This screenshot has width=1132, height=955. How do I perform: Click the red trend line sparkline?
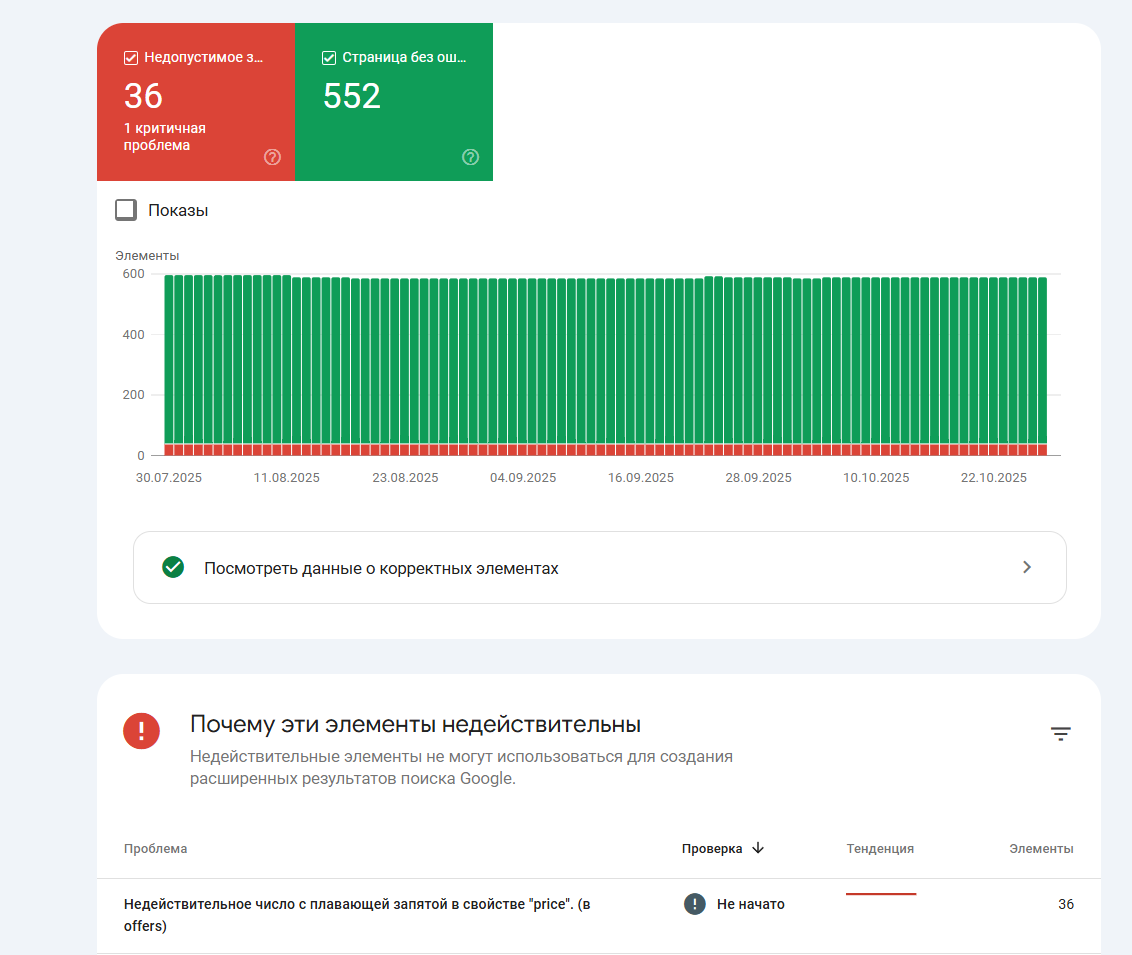coord(881,894)
